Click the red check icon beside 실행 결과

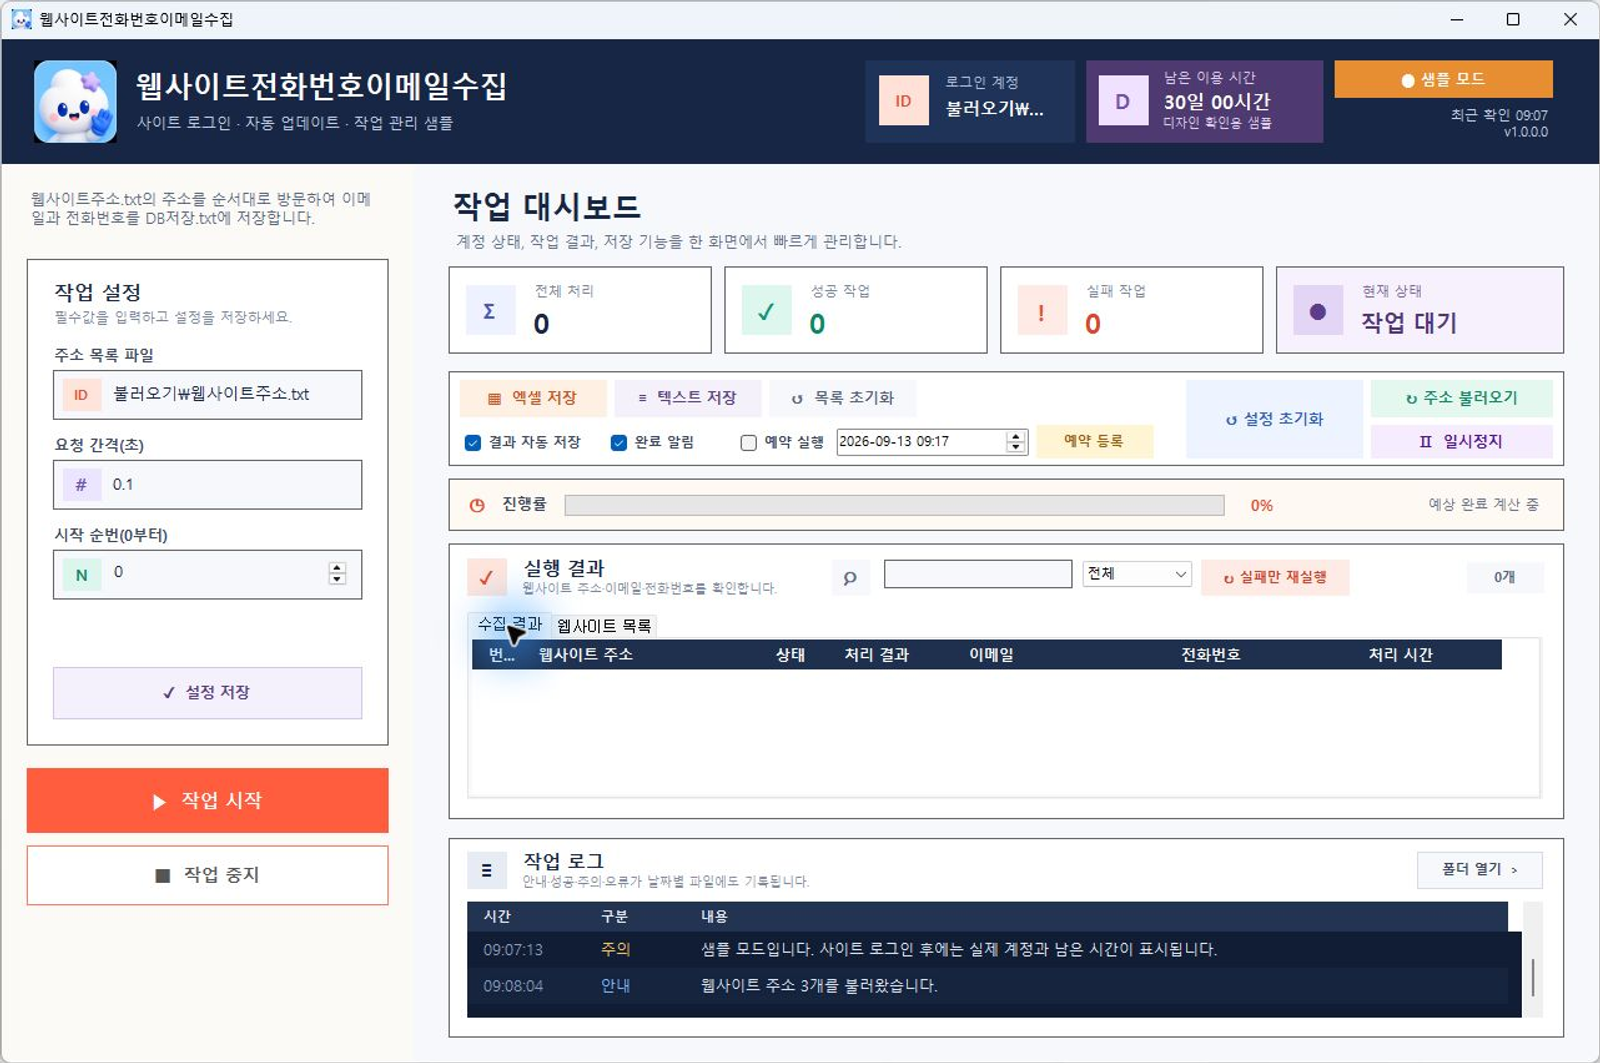pyautogui.click(x=486, y=577)
